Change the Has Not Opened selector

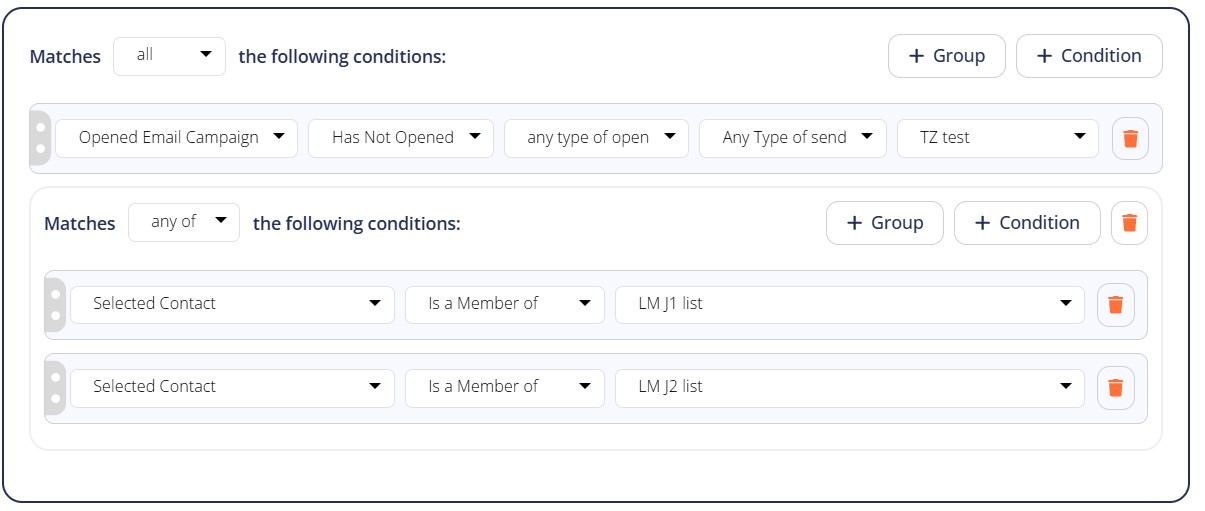[x=401, y=138]
